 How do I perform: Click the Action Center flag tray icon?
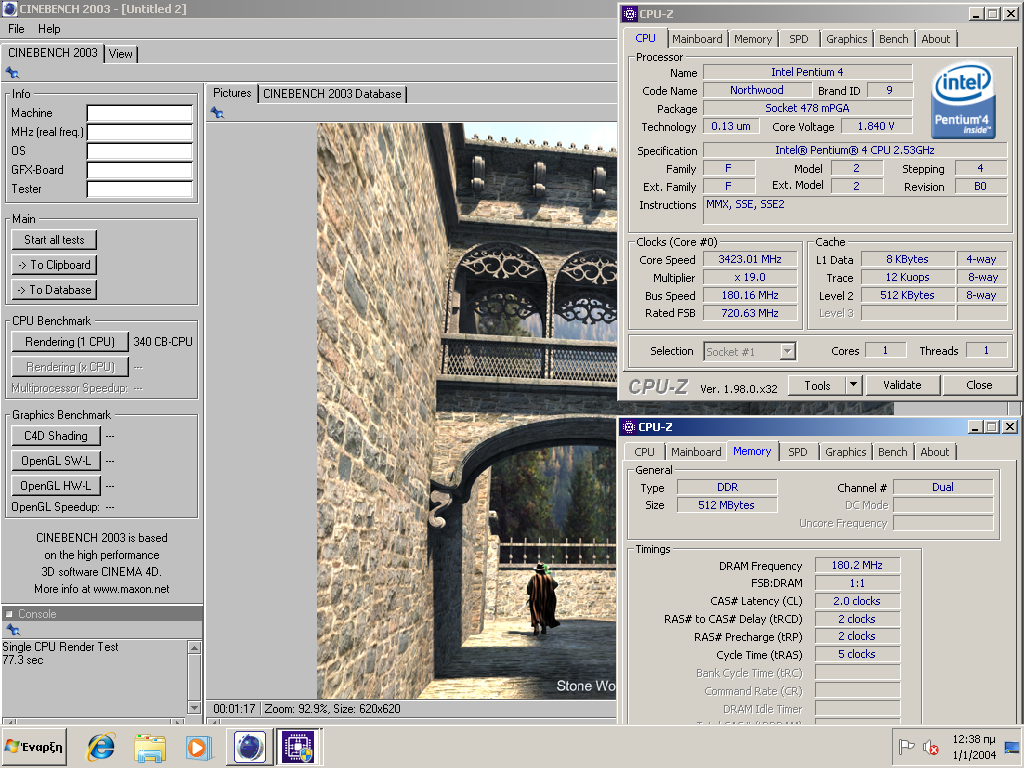point(906,746)
